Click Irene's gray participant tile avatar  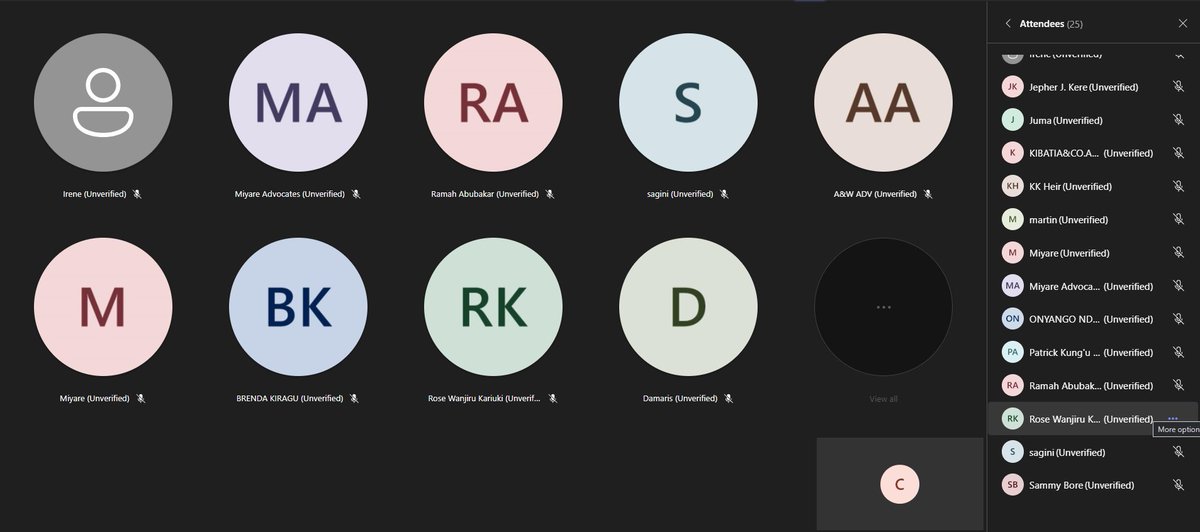[103, 102]
